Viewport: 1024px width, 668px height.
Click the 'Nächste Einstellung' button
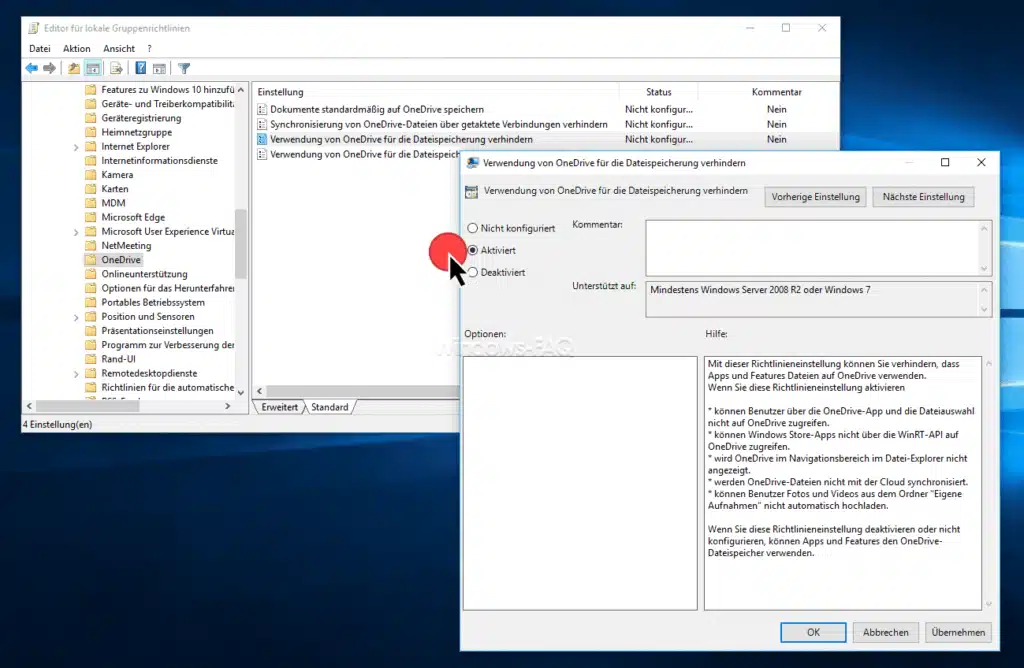tap(923, 197)
